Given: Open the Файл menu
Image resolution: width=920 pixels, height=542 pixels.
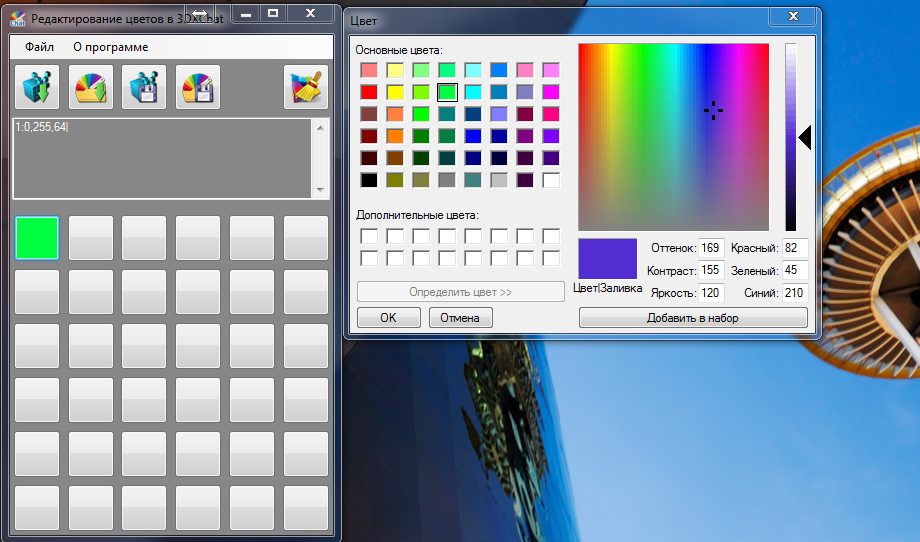Looking at the screenshot, I should click(x=39, y=47).
